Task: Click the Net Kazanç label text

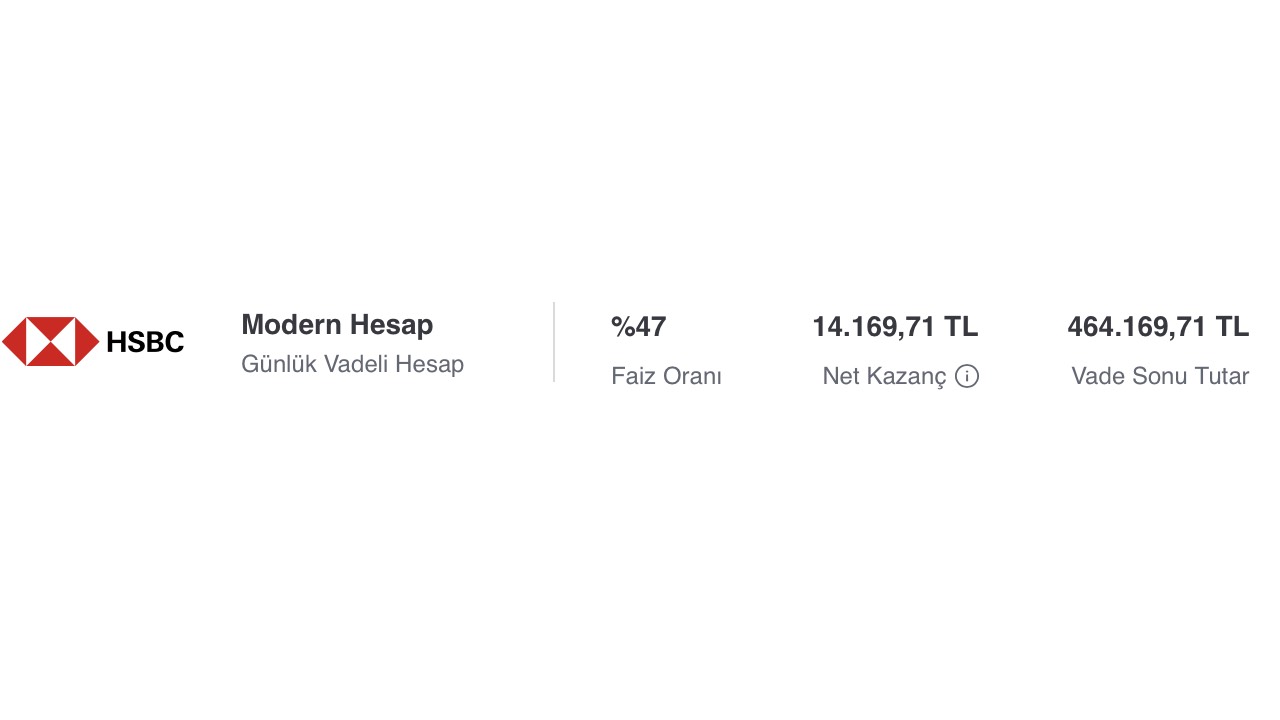Action: pos(883,376)
